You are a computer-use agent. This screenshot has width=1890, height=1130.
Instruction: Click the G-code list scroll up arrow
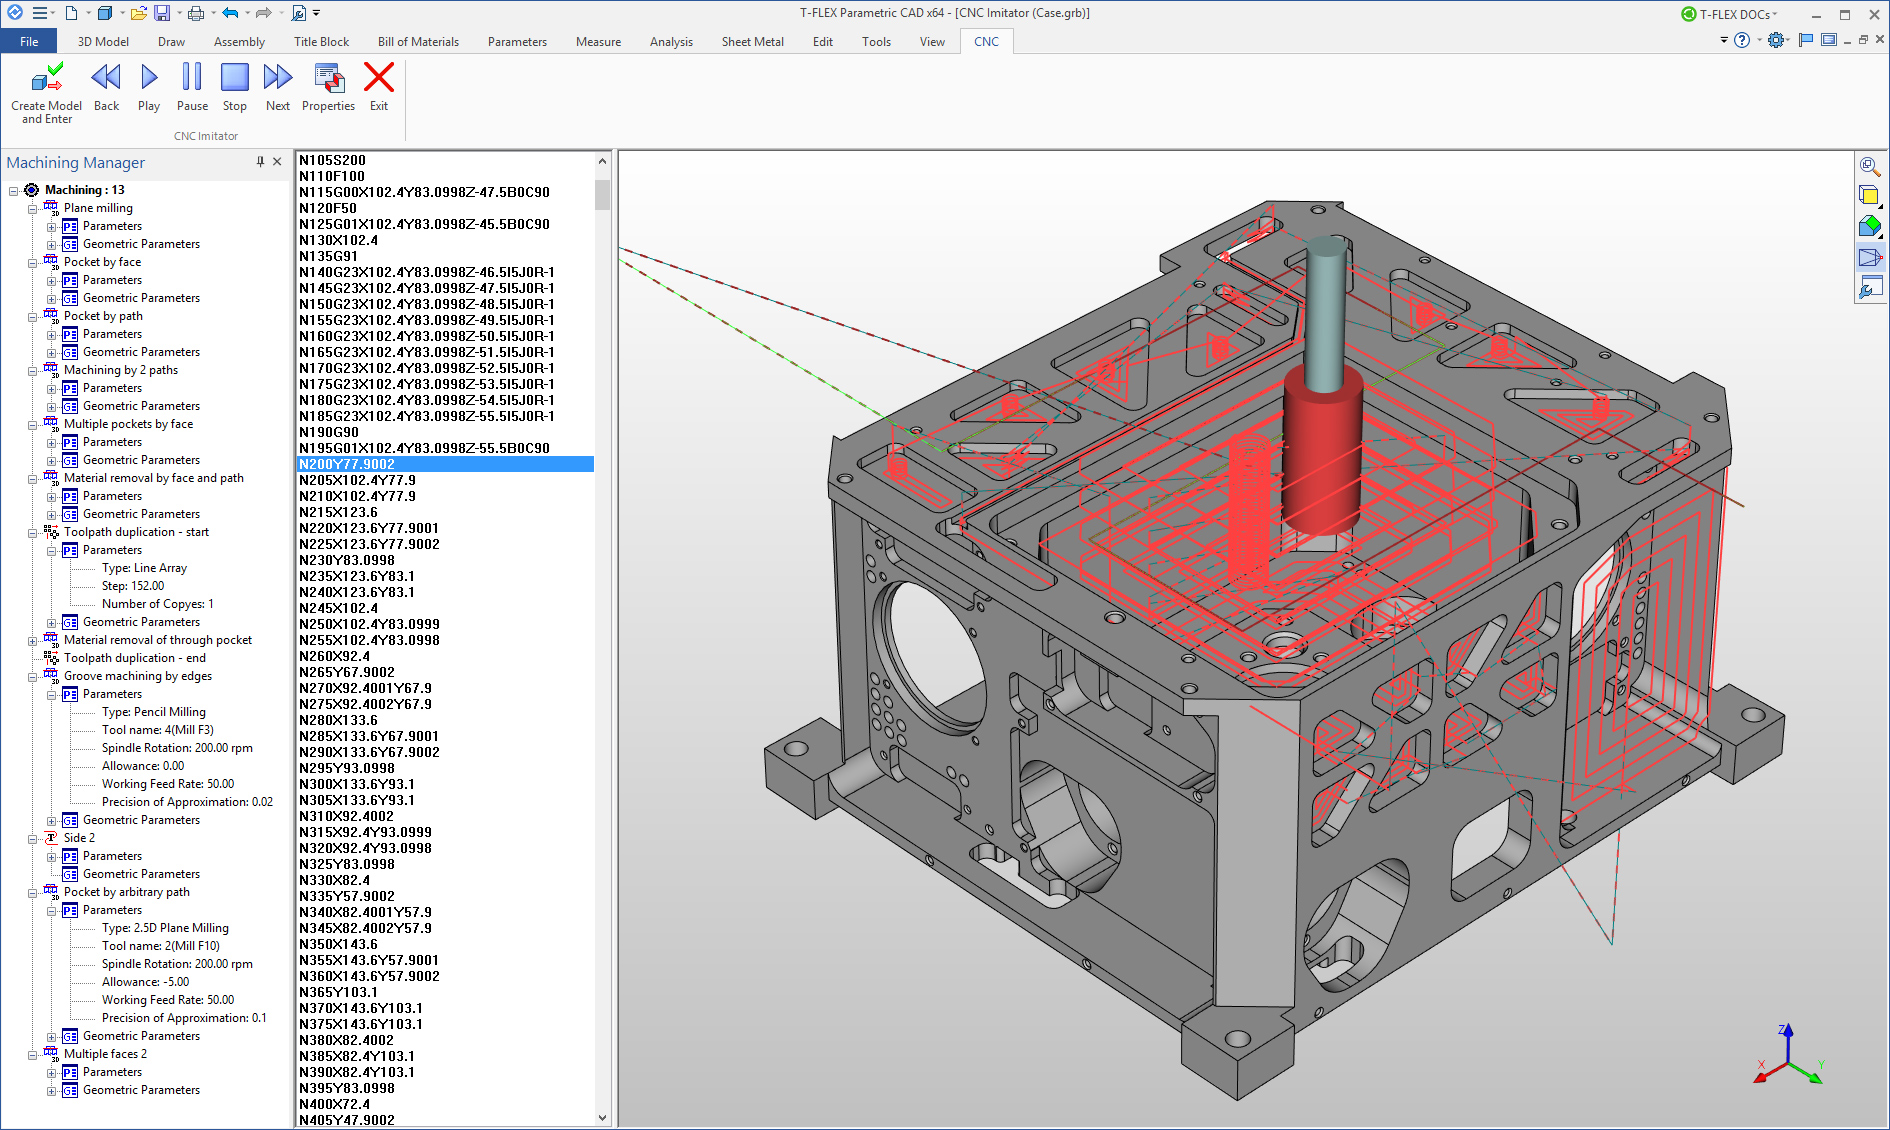coord(602,161)
